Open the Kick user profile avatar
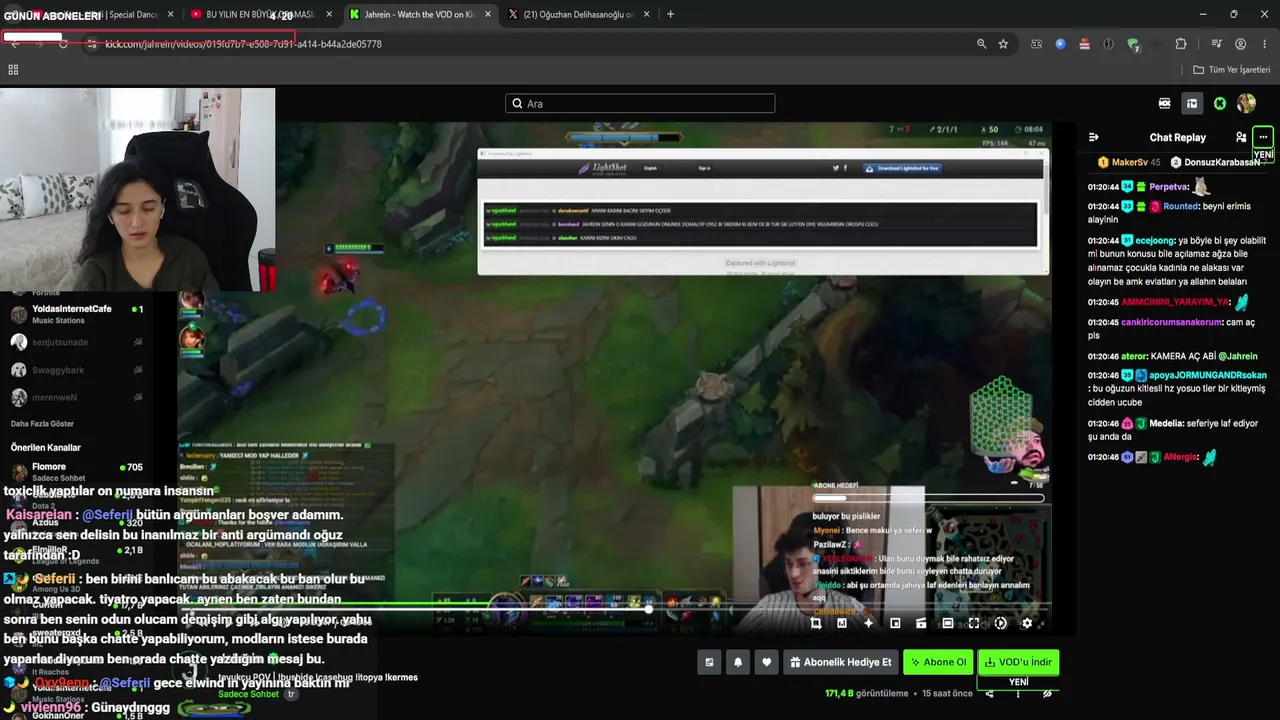The width and height of the screenshot is (1280, 720). (1246, 103)
